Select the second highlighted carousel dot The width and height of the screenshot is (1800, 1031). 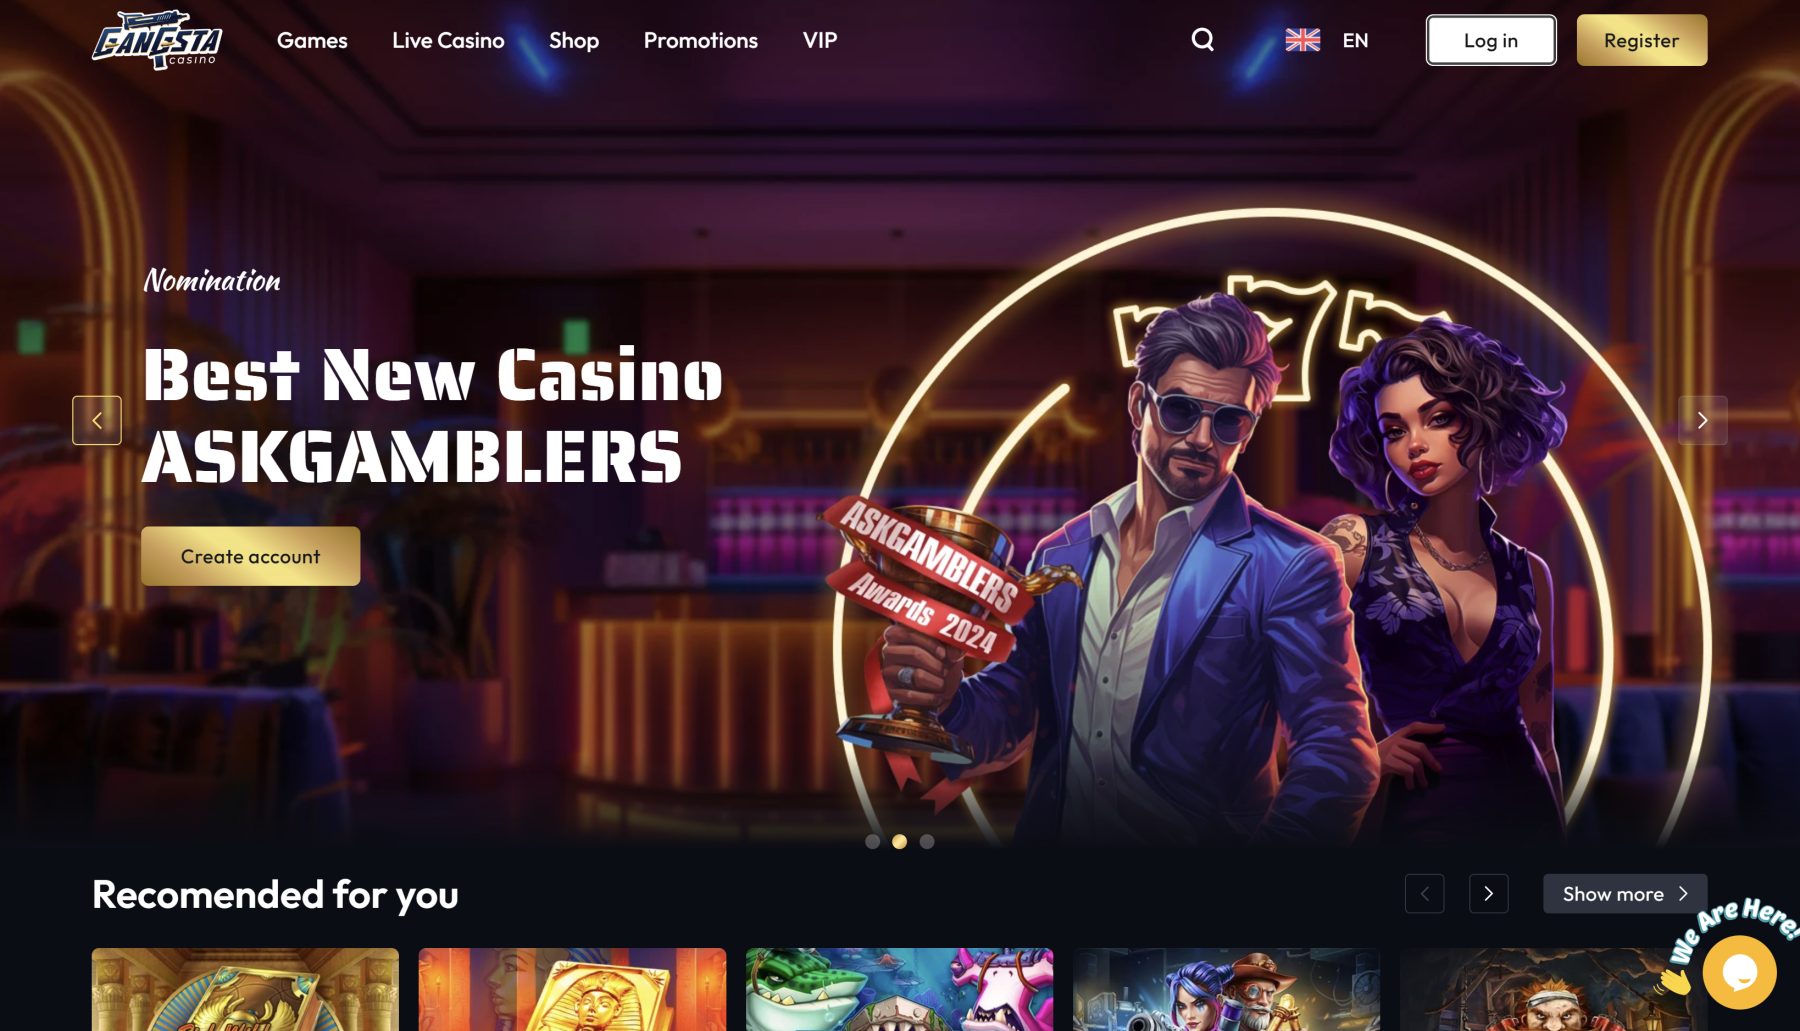(899, 842)
